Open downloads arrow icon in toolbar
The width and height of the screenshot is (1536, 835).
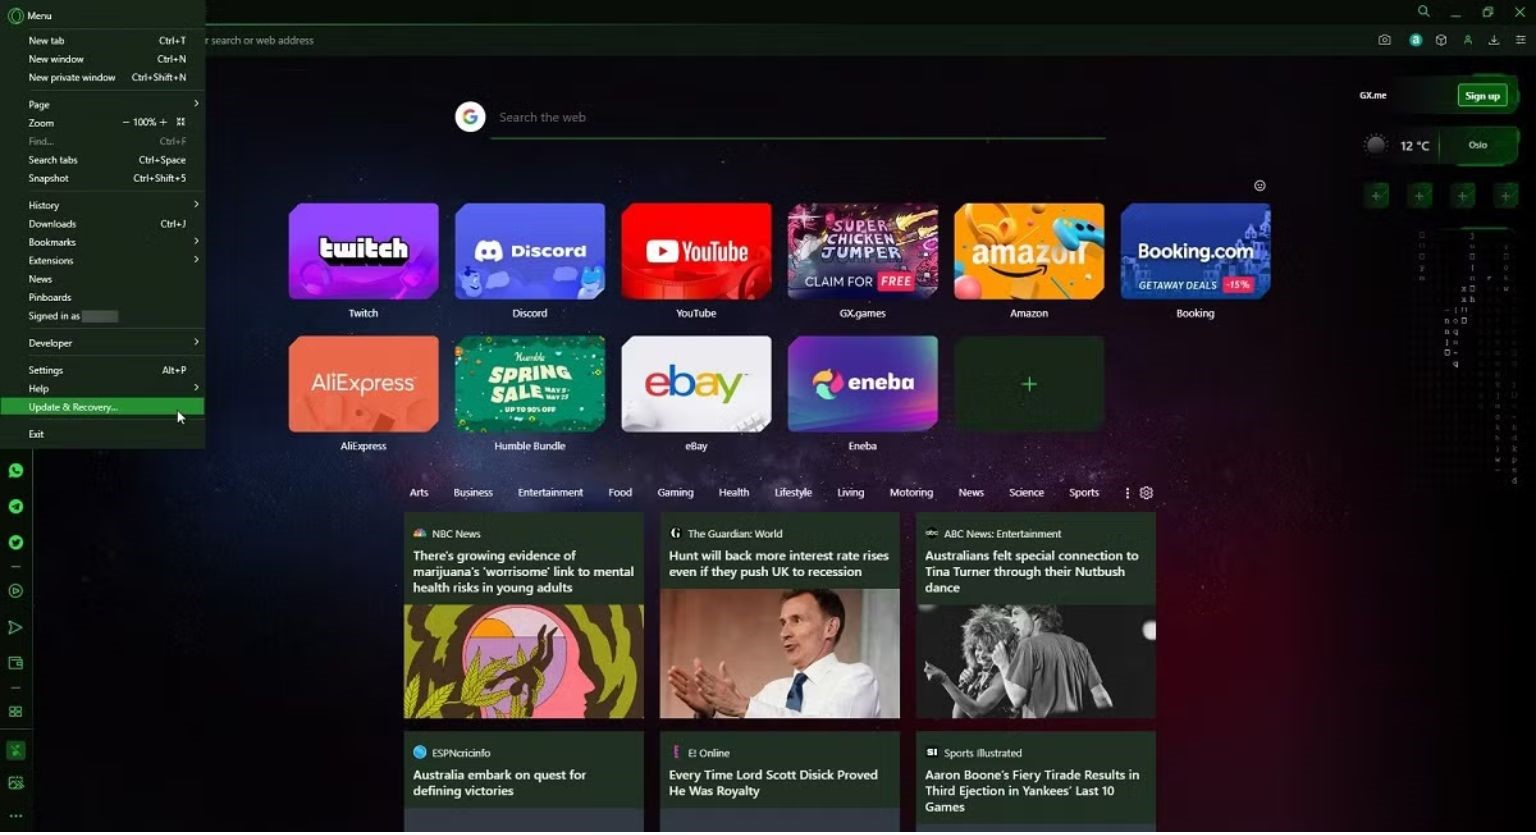1494,40
